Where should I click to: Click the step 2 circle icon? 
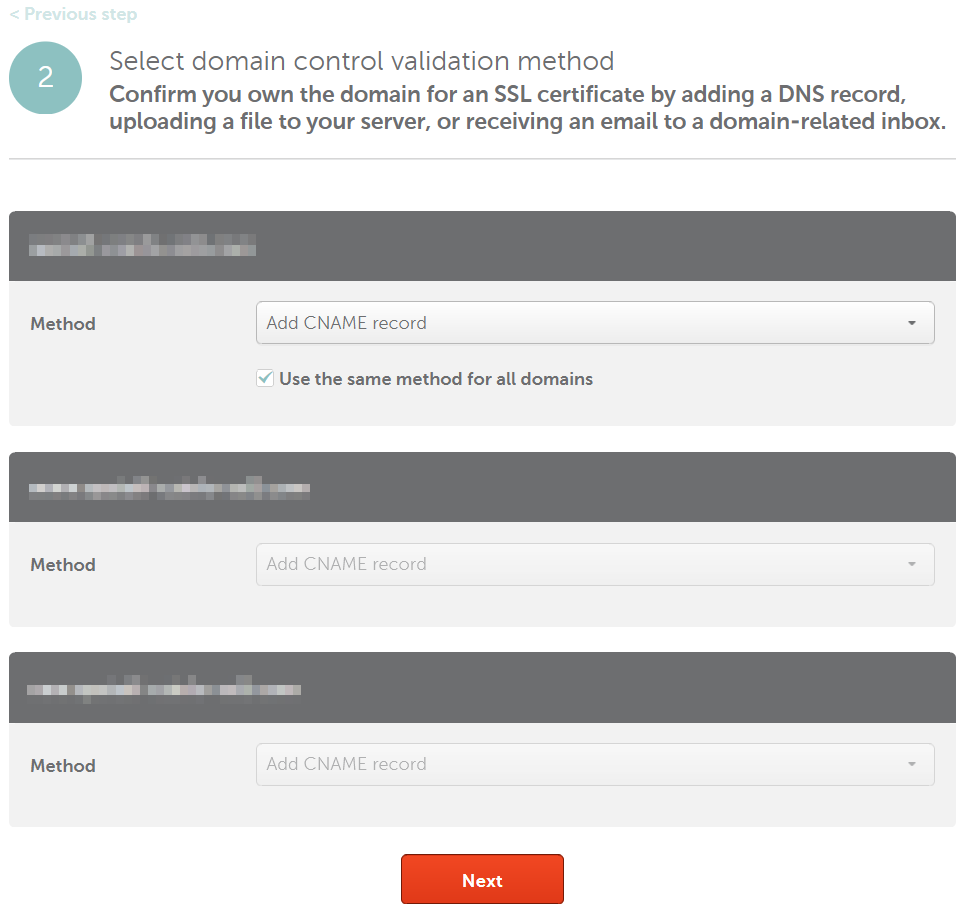(x=45, y=78)
